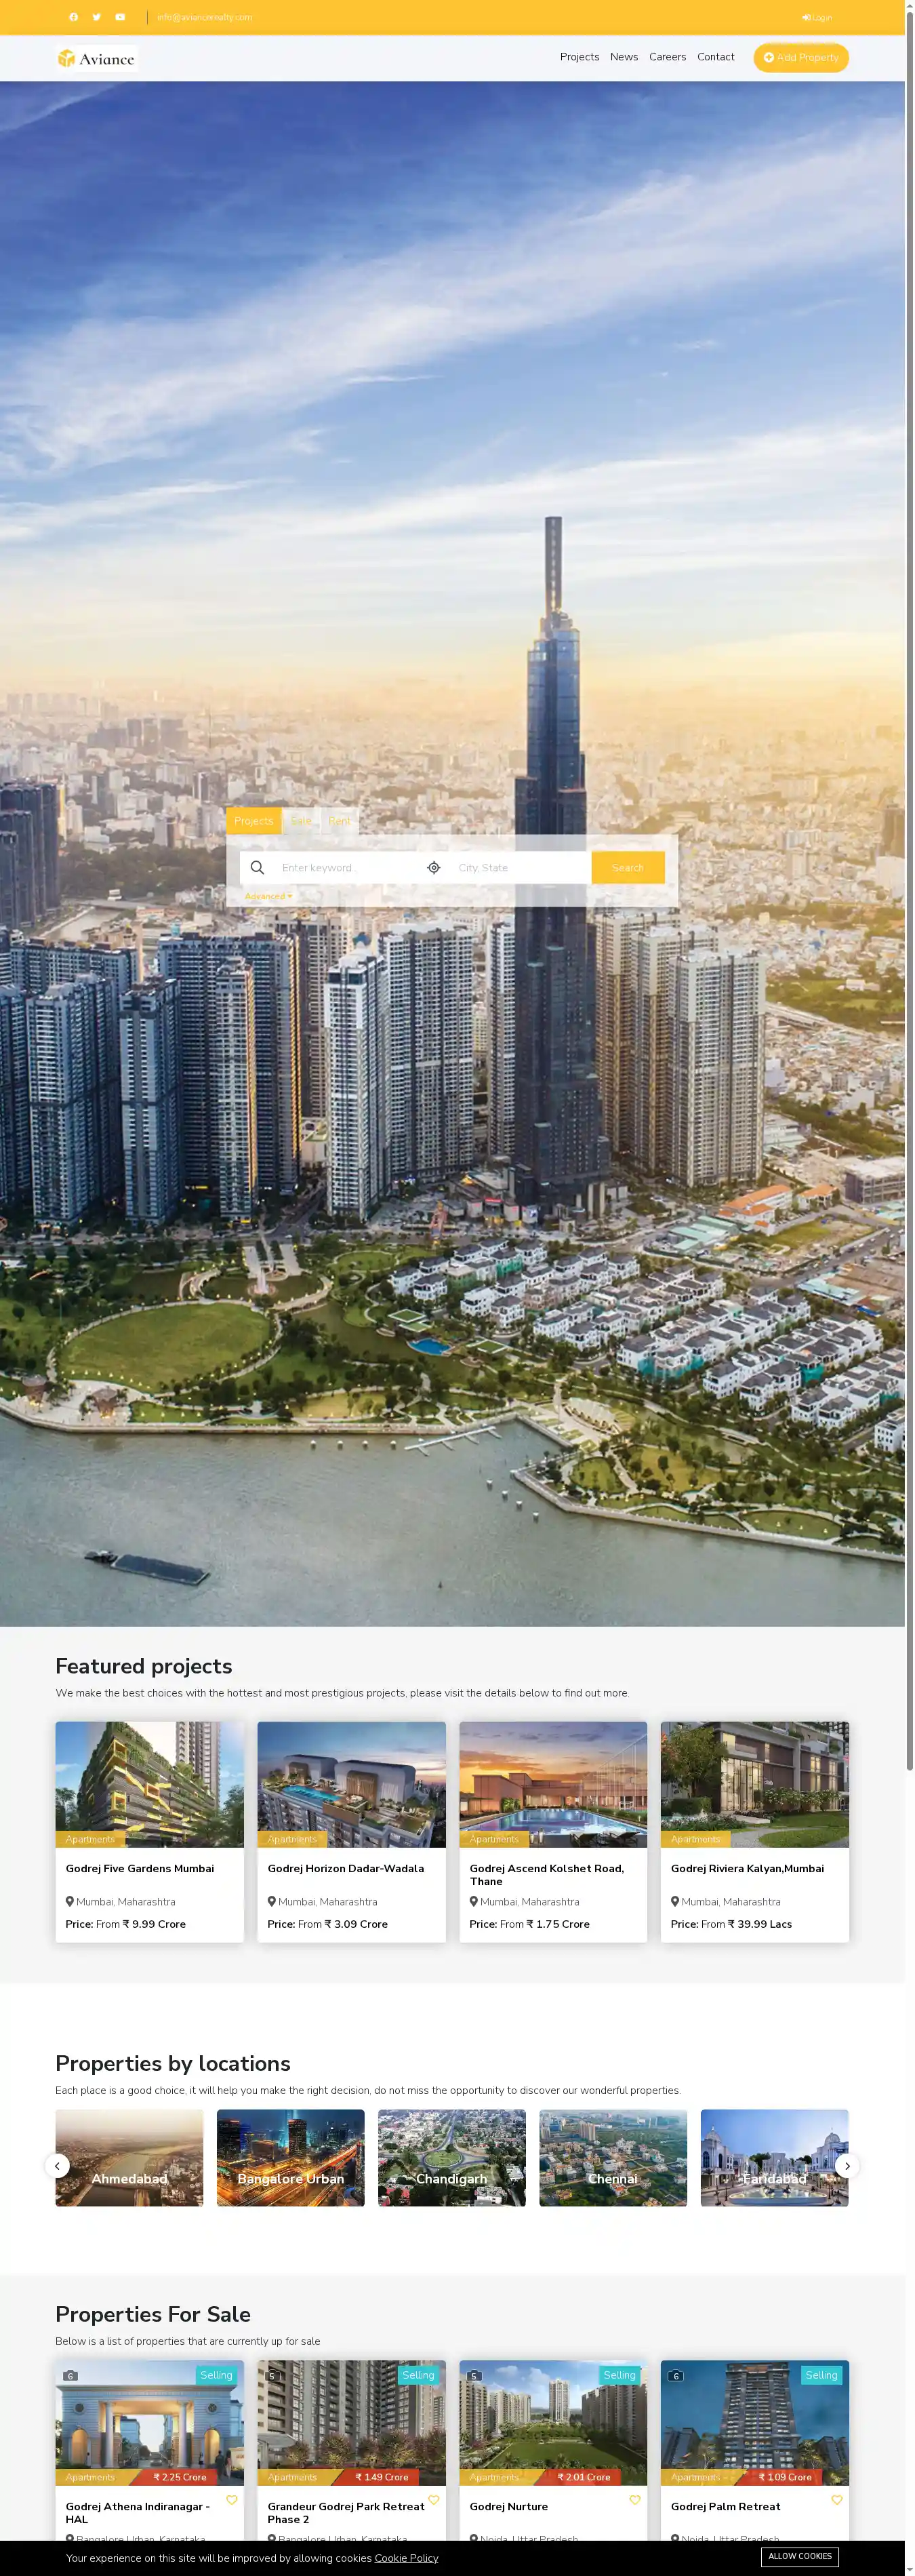Viewport: 915px width, 2576px height.
Task: Open the Bangalore Urban location thumbnail
Action: coord(291,2158)
